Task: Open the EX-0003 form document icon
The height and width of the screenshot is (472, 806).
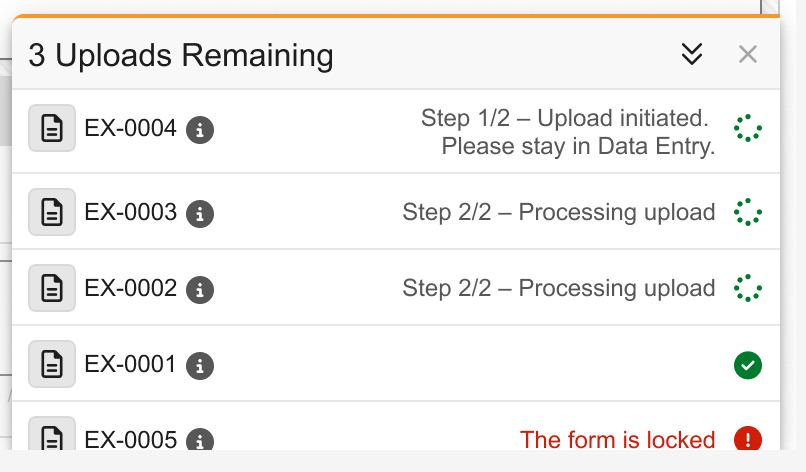Action: coord(53,212)
